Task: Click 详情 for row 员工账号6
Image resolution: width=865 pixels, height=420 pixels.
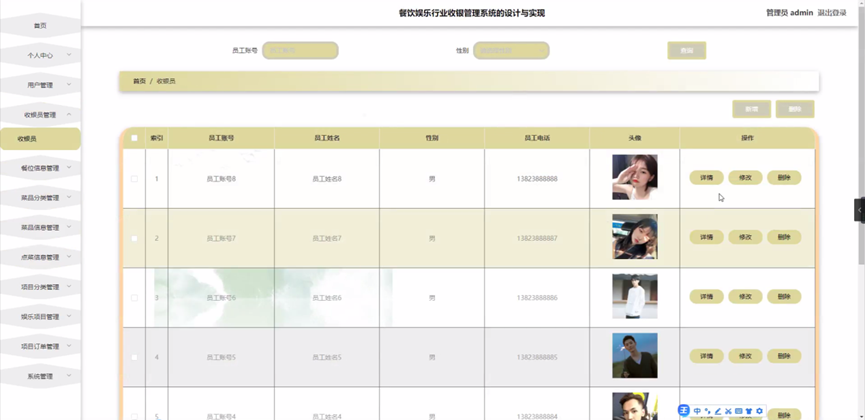Action: (707, 297)
